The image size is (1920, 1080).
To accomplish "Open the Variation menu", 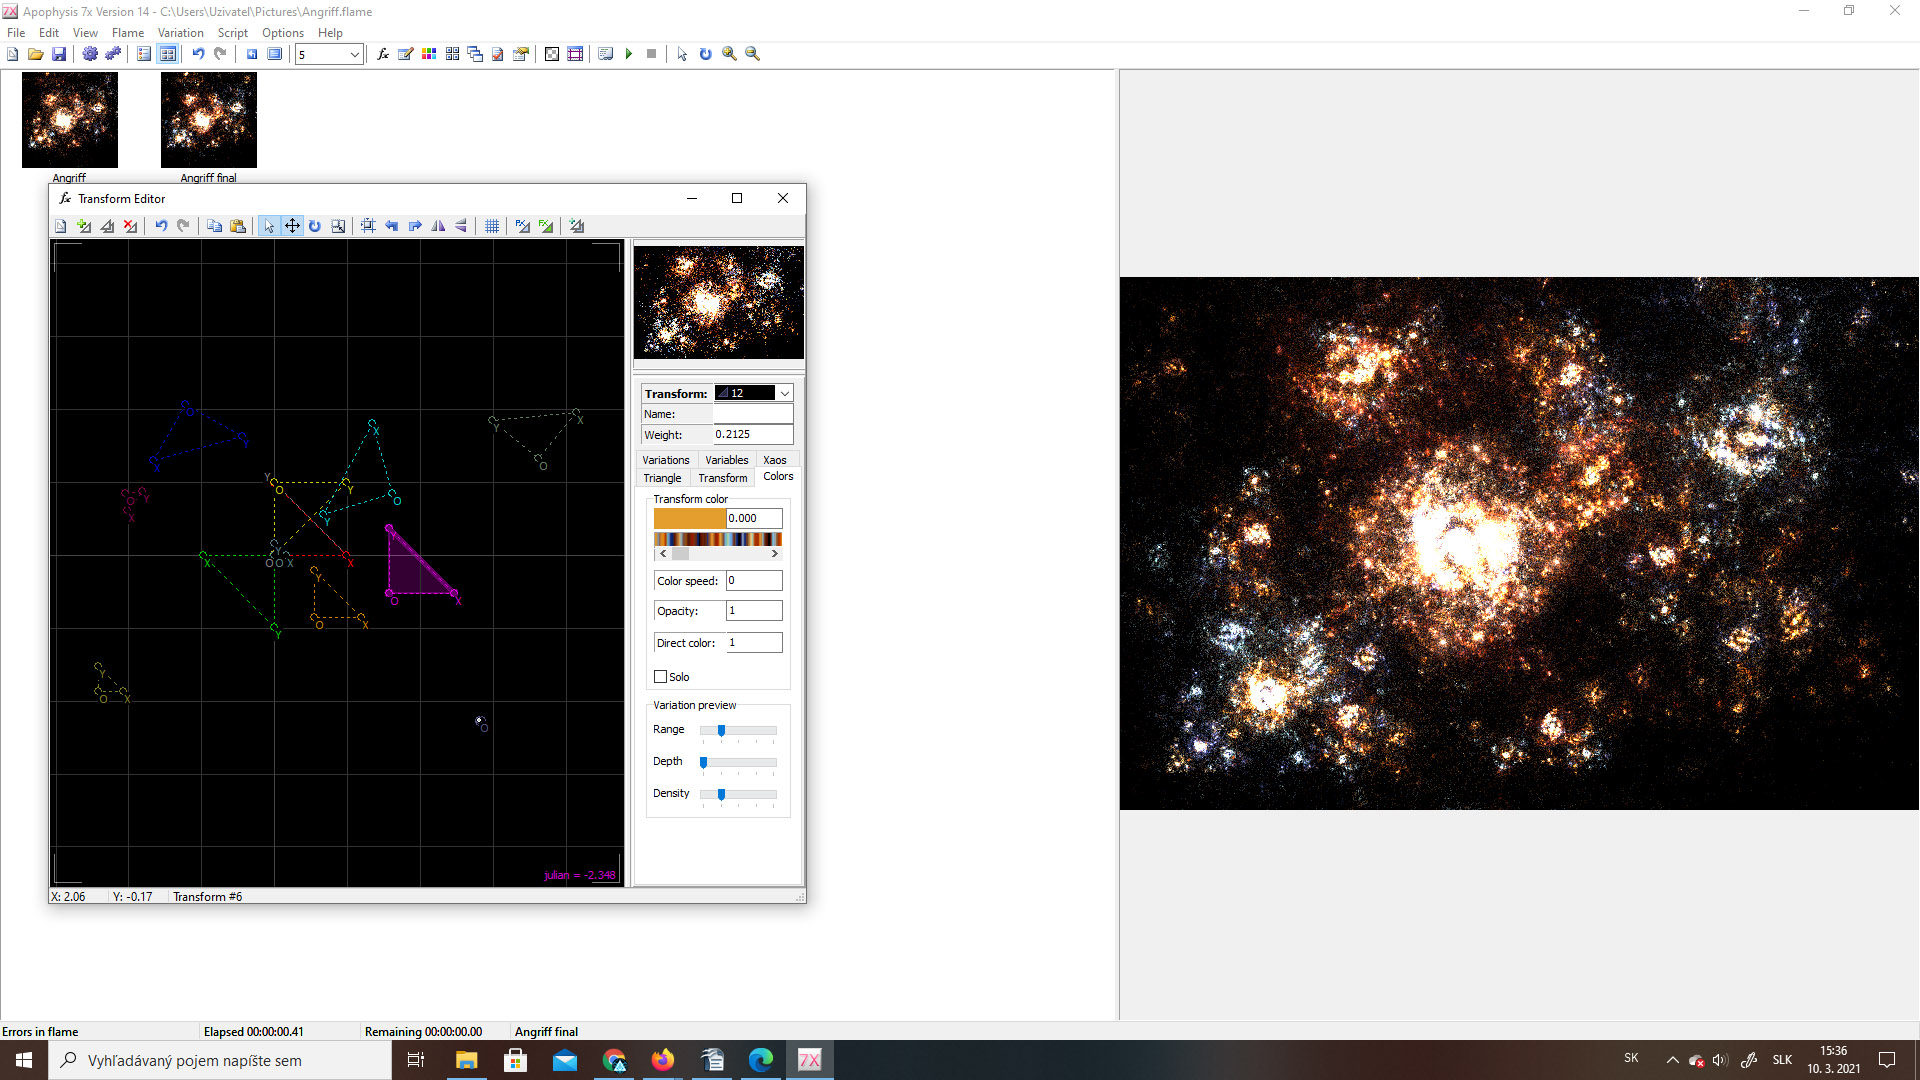I will [x=181, y=33].
